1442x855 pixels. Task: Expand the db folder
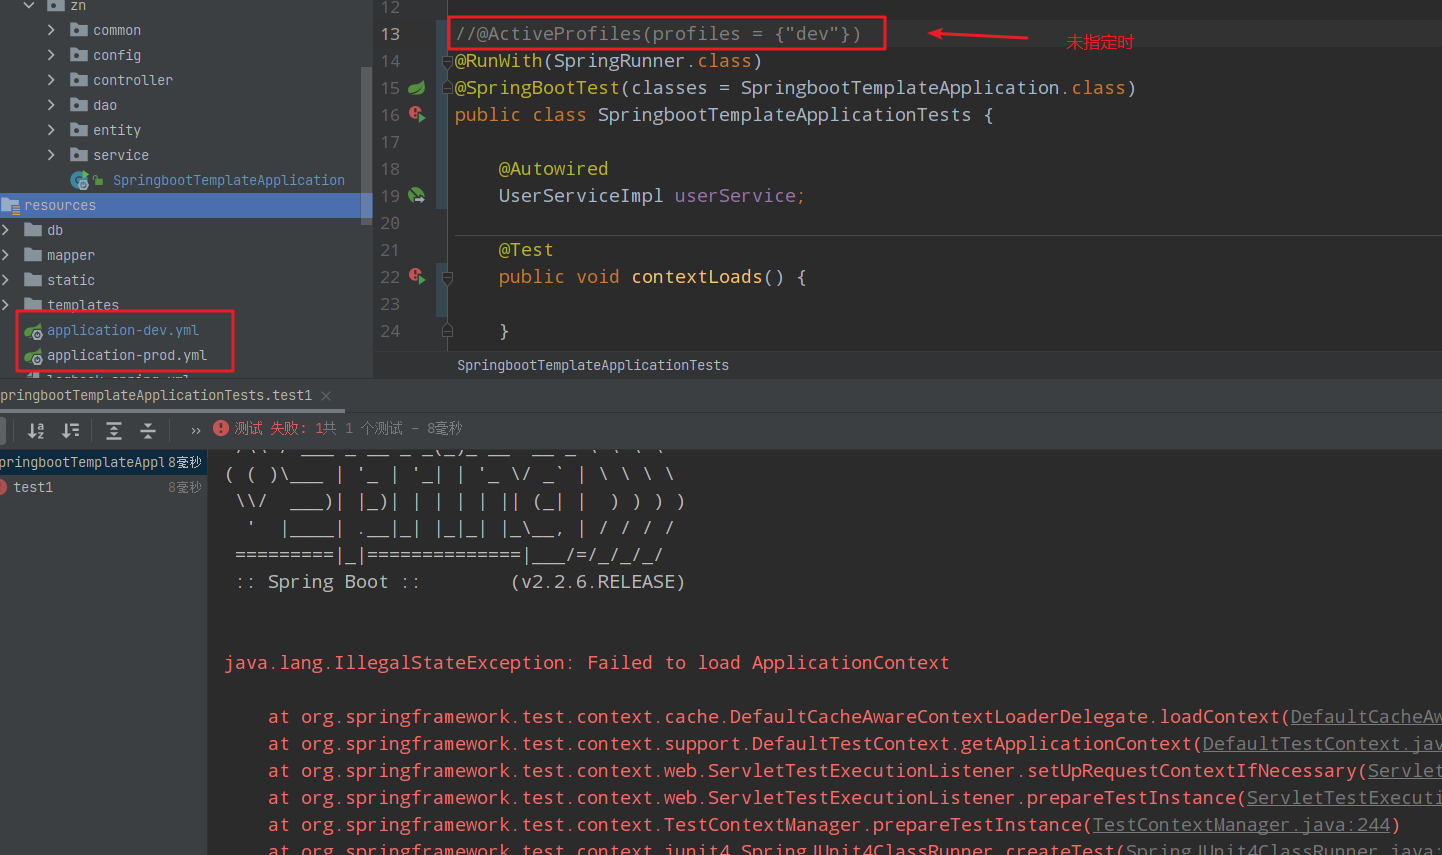pyautogui.click(x=6, y=230)
